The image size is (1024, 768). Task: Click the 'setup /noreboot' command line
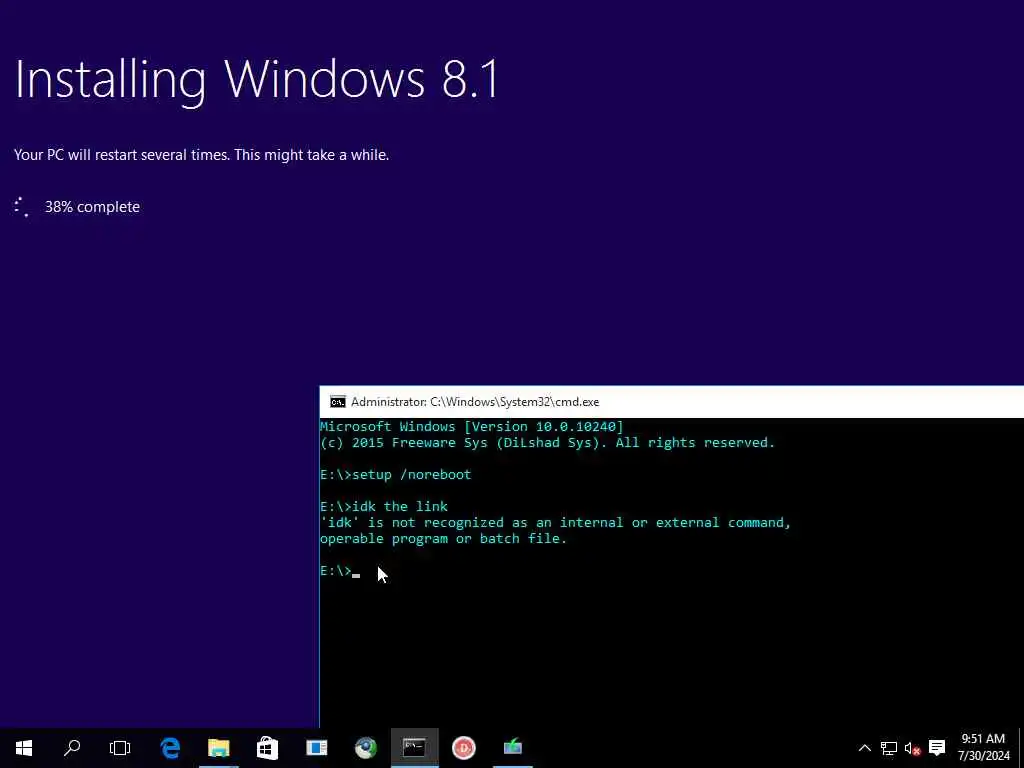pyautogui.click(x=396, y=475)
